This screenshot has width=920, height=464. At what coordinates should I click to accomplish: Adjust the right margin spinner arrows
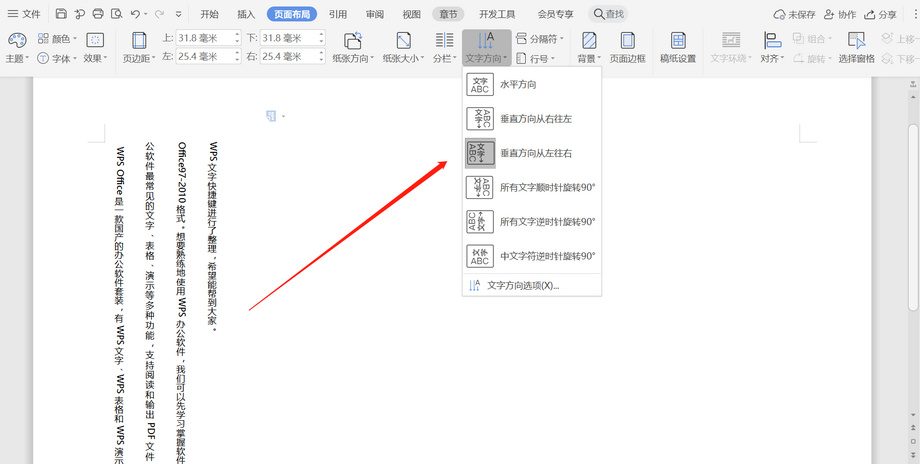click(x=321, y=56)
